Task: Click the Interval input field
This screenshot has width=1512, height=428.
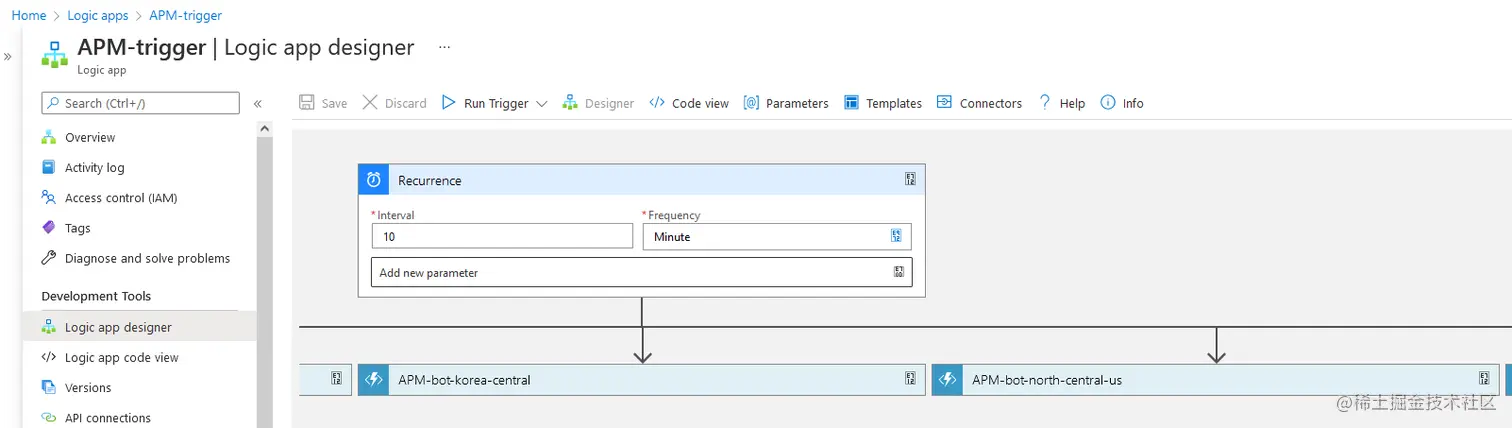Action: click(502, 236)
